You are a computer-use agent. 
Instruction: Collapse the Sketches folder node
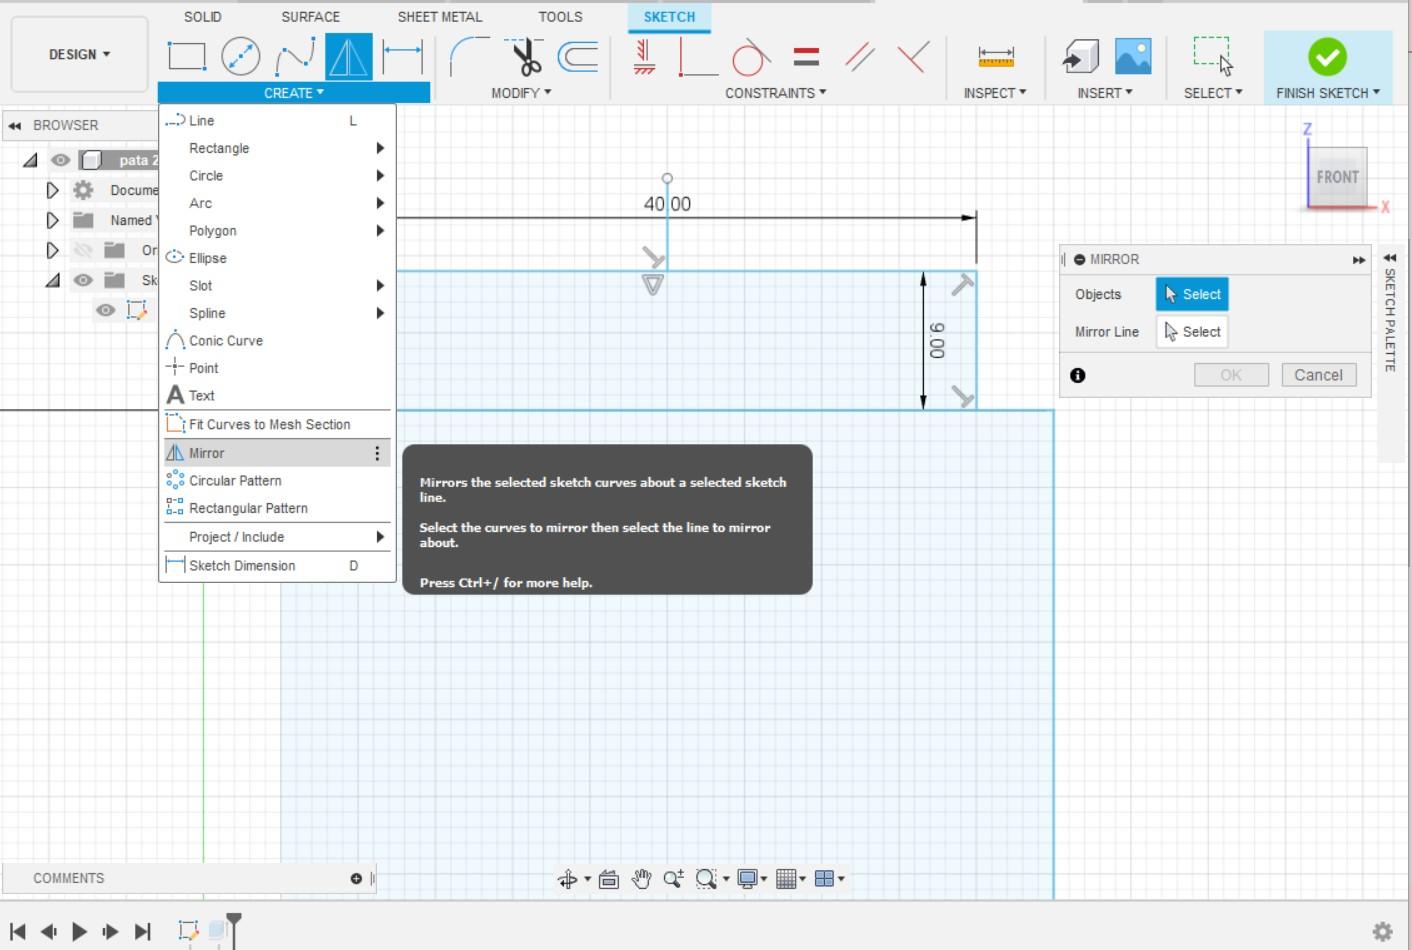(x=52, y=280)
